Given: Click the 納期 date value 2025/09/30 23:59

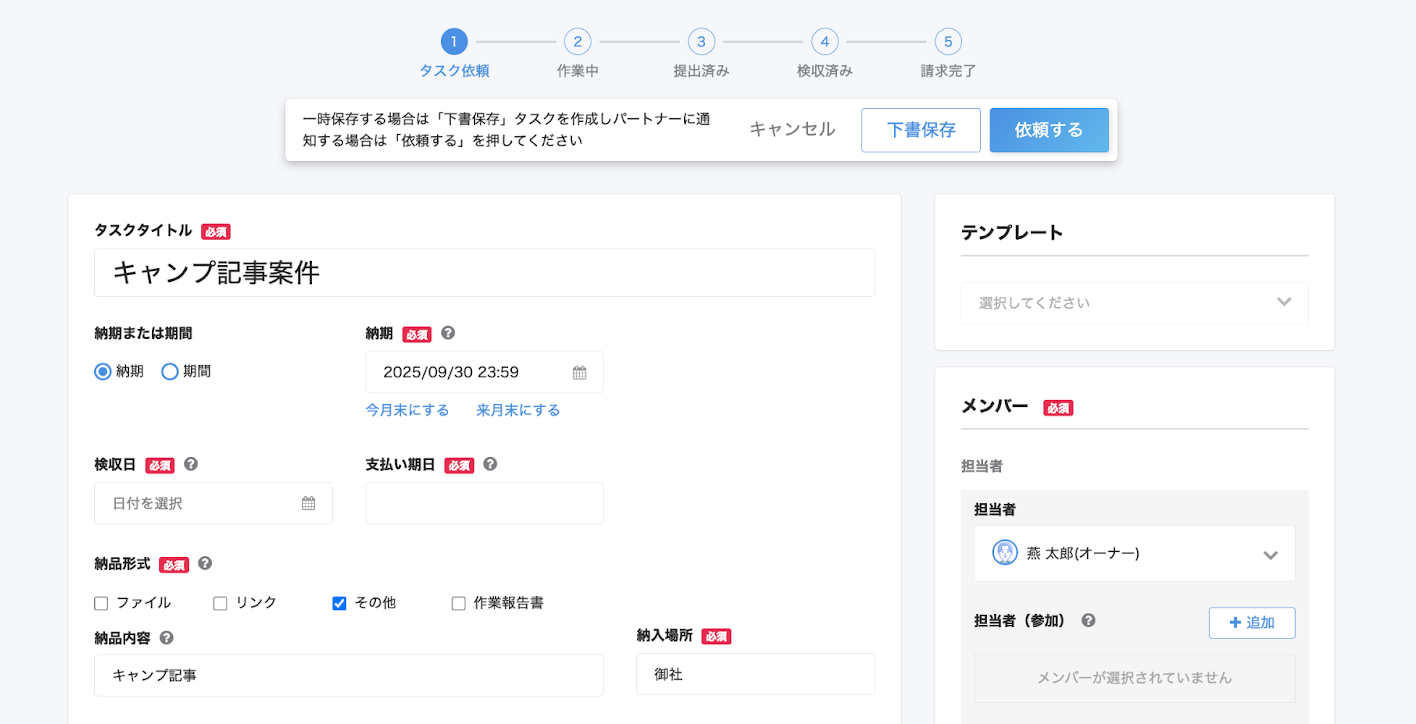Looking at the screenshot, I should point(451,372).
